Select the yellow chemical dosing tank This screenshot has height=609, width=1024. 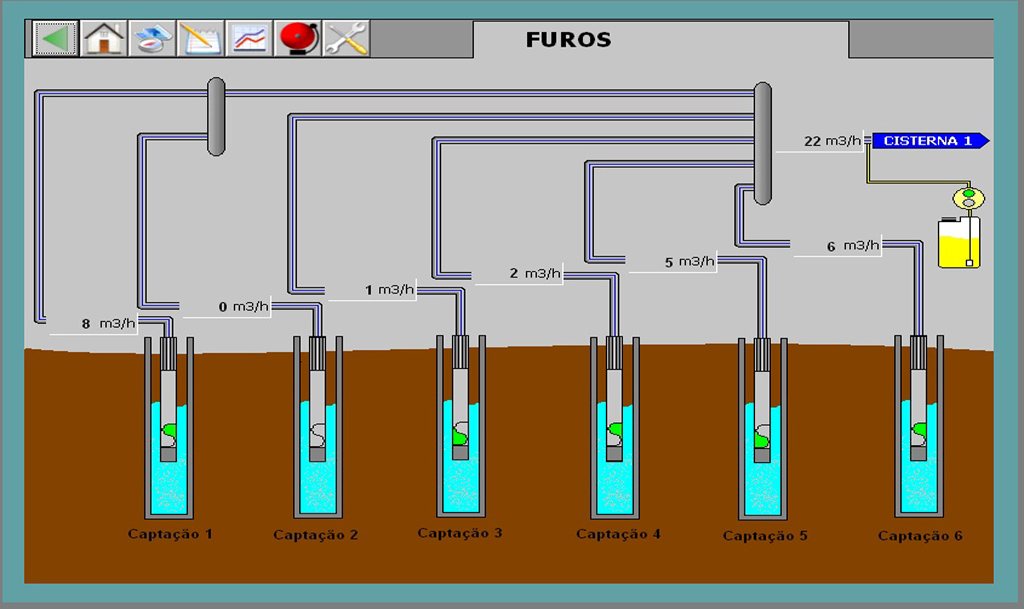coord(958,242)
